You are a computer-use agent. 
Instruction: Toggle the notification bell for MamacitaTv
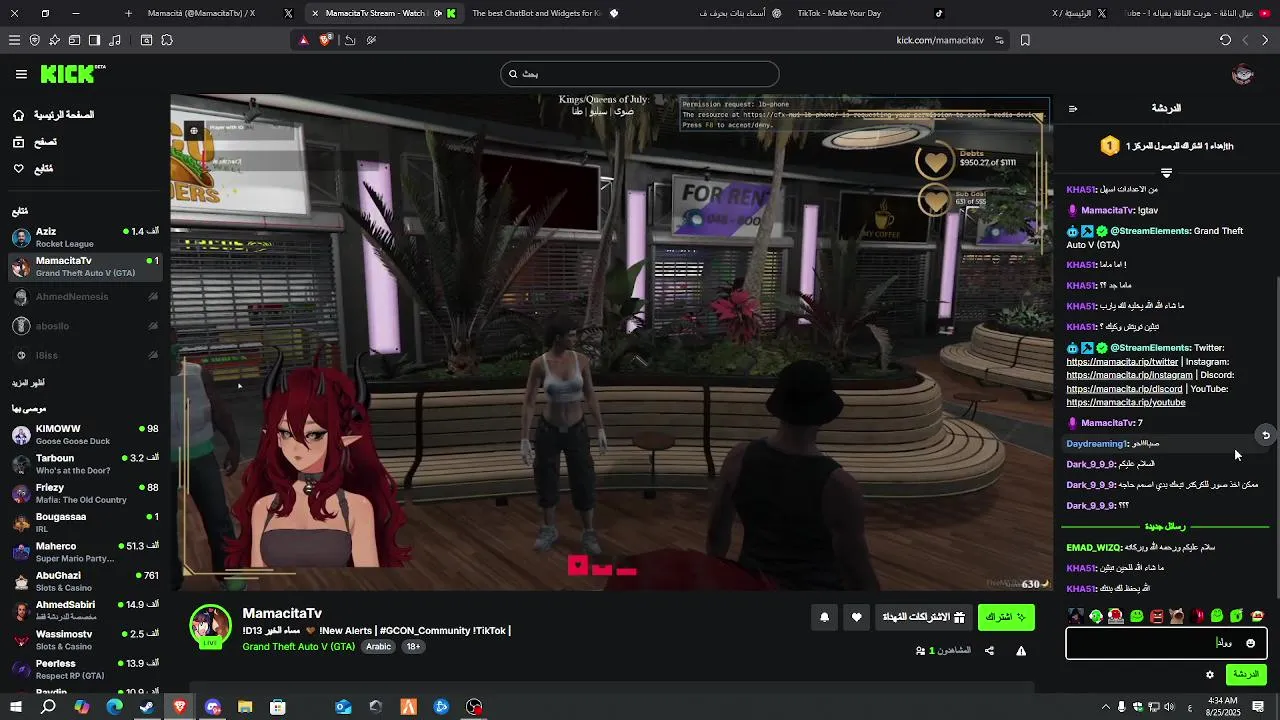824,617
